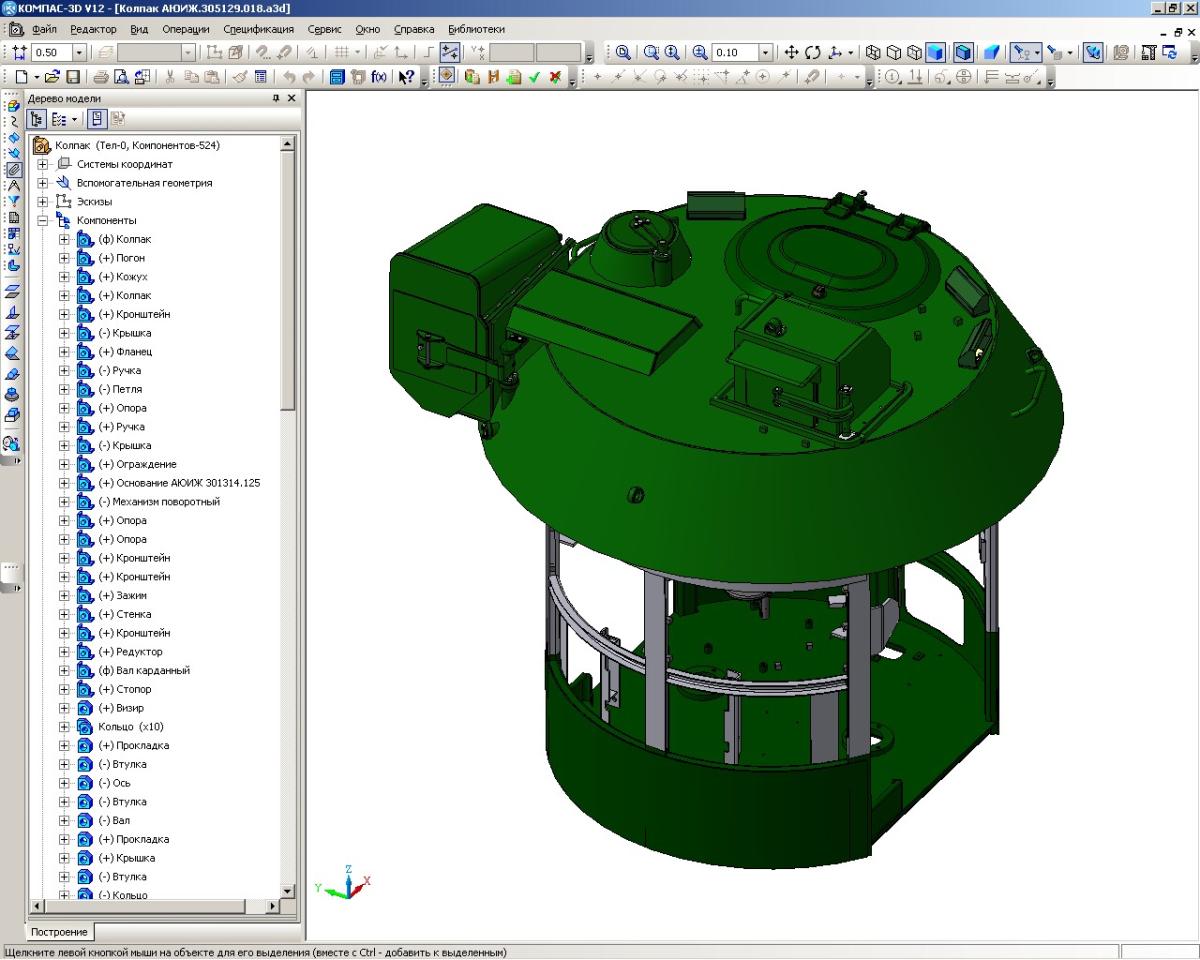Screen dimensions: 1200x960
Task: Click the green checkmark icon
Action: point(534,77)
